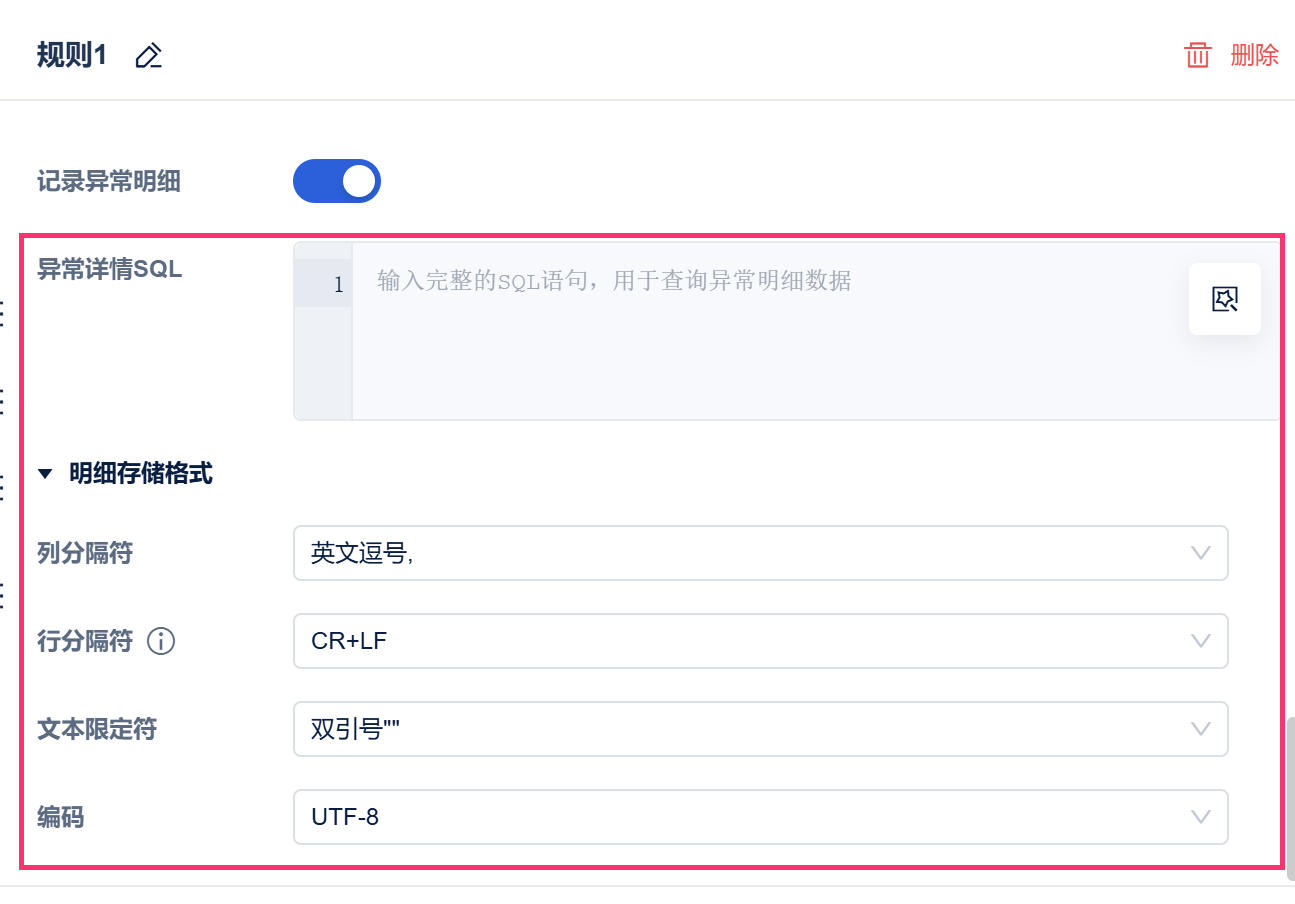1295x904 pixels.
Task: Click the 明细存储格式 heading text
Action: [x=141, y=474]
